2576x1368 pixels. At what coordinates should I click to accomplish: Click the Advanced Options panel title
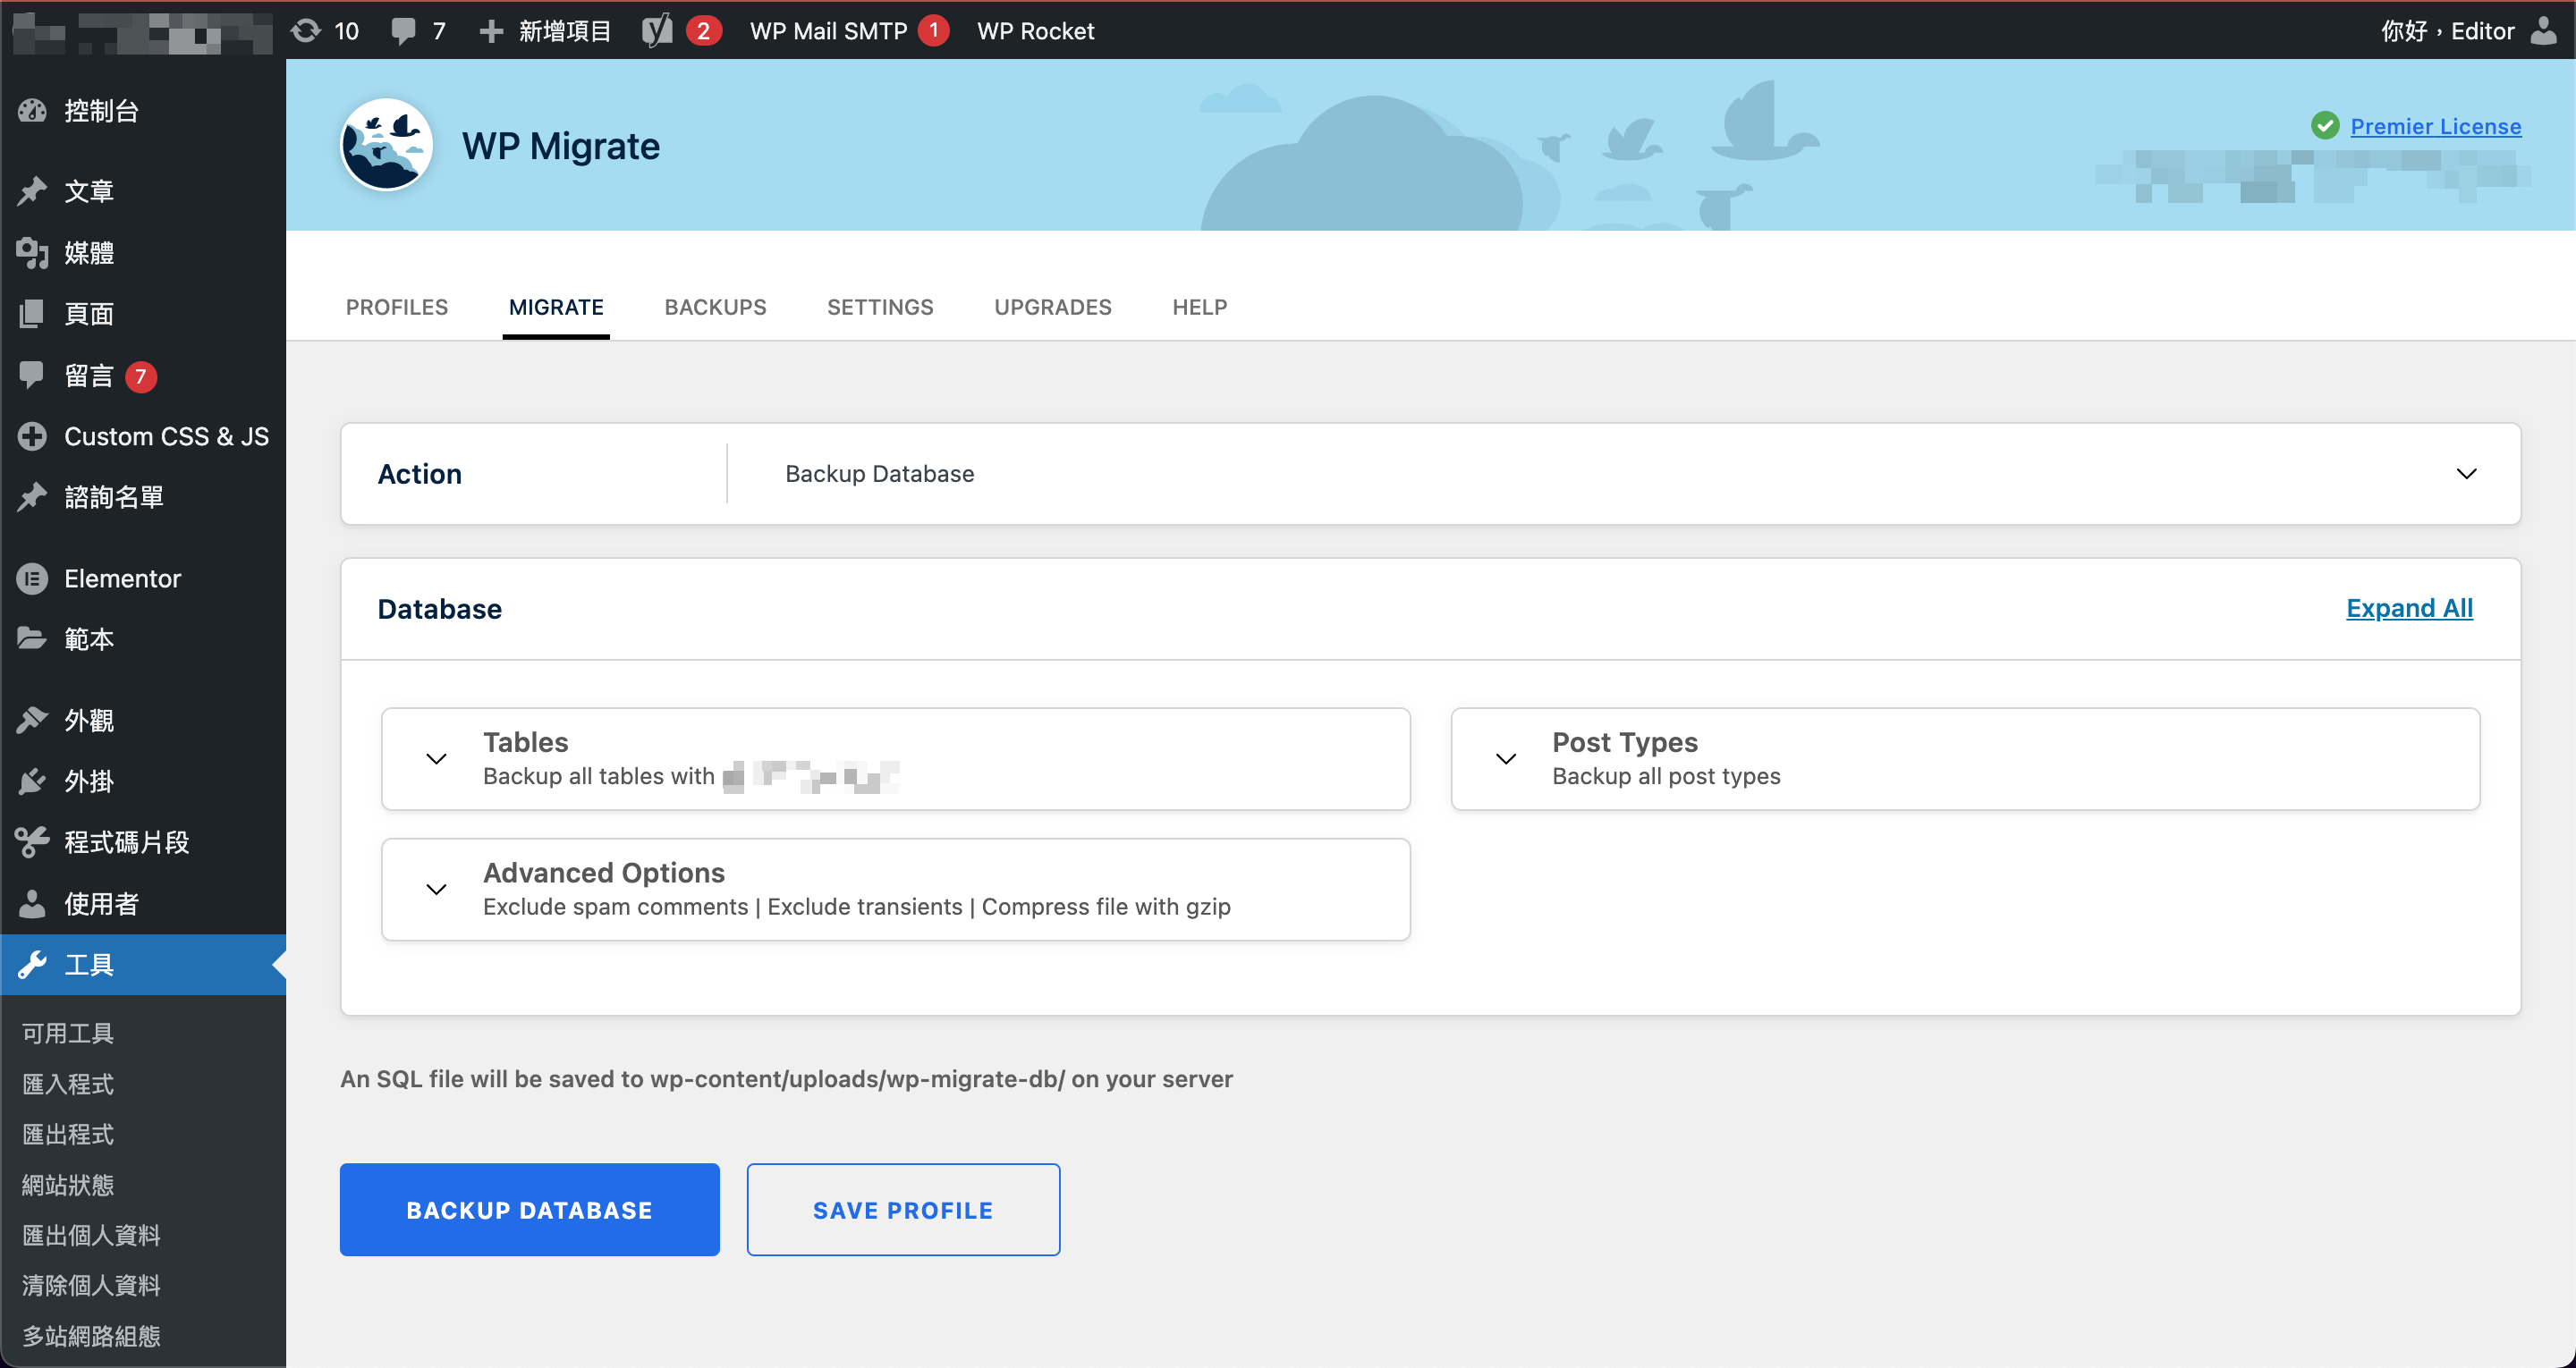click(604, 872)
